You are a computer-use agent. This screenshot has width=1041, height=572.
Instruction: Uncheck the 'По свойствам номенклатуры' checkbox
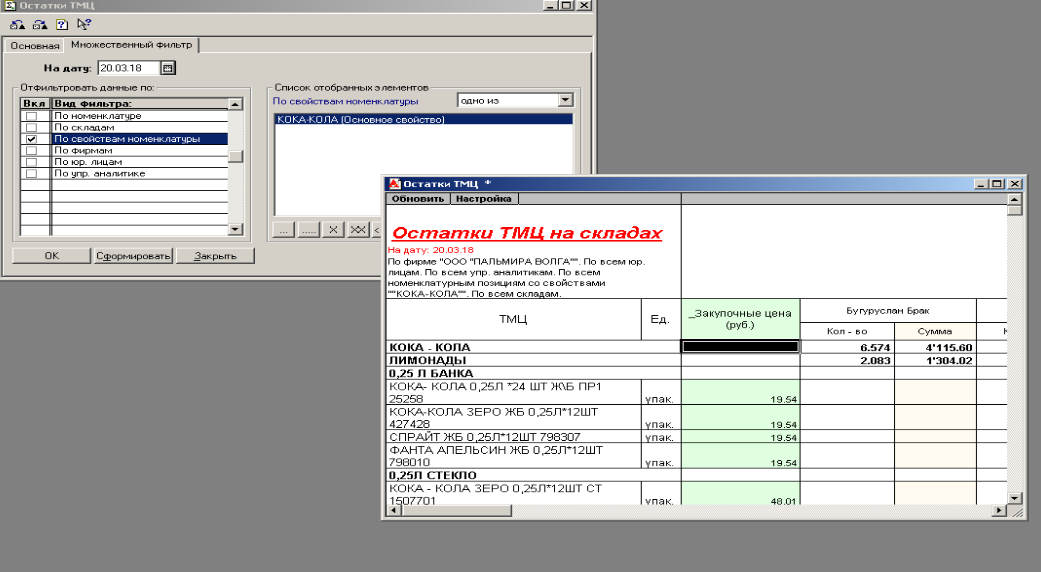pos(31,139)
